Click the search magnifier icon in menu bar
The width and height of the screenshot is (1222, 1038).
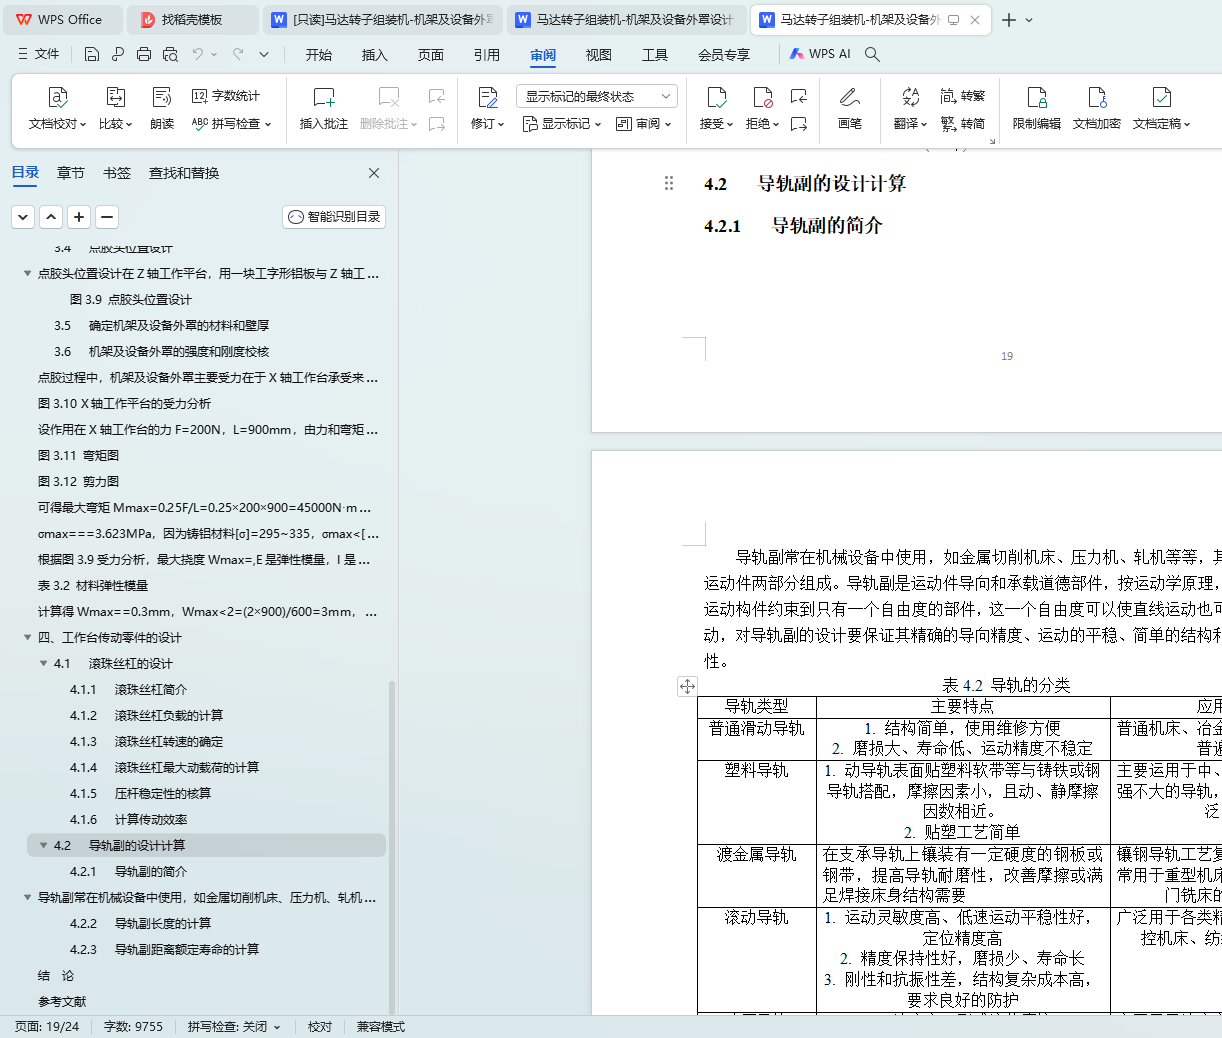click(x=872, y=54)
